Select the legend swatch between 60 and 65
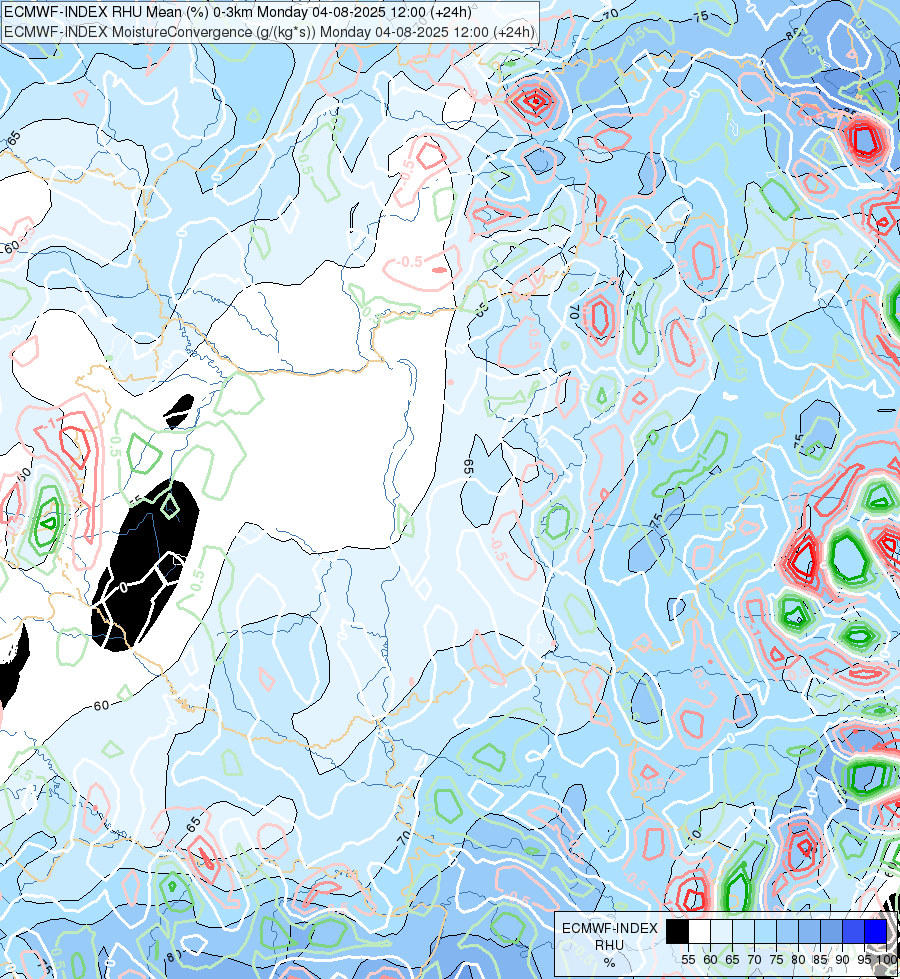The image size is (900, 979). 721,932
